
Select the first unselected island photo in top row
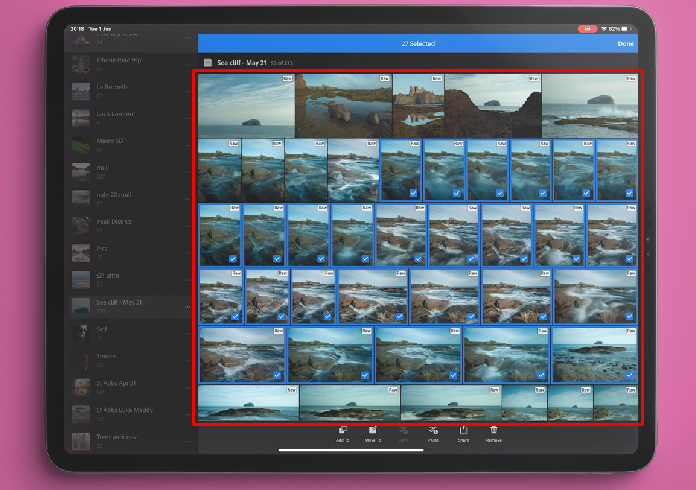click(245, 105)
